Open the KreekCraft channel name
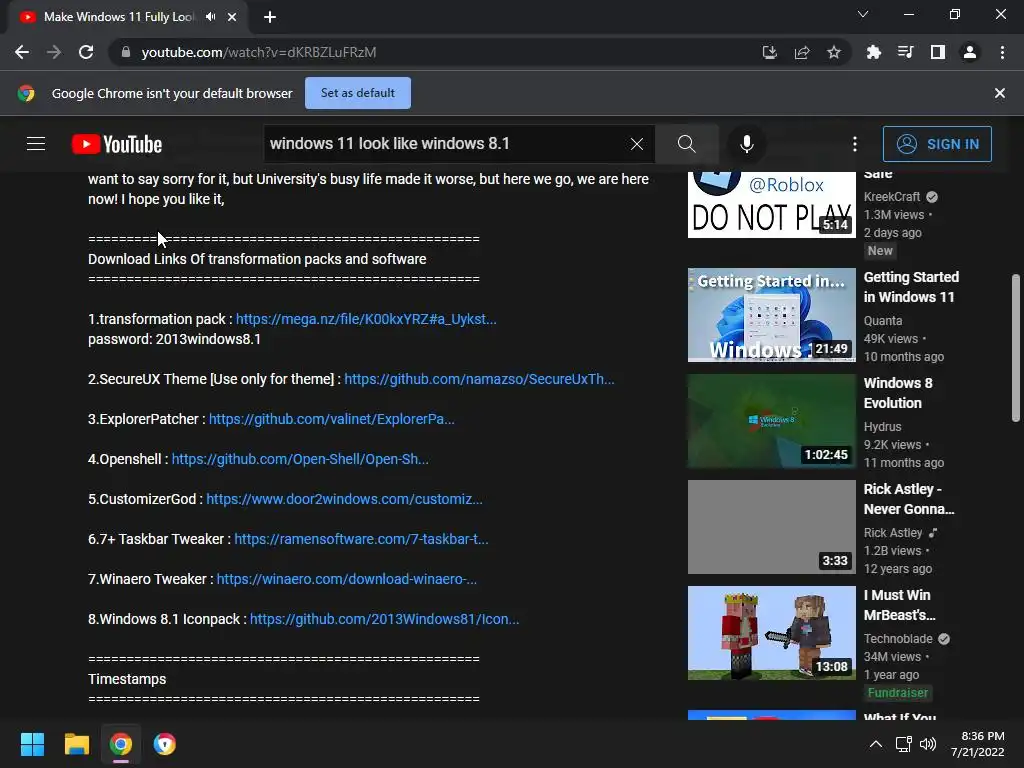The image size is (1024, 768). [891, 197]
